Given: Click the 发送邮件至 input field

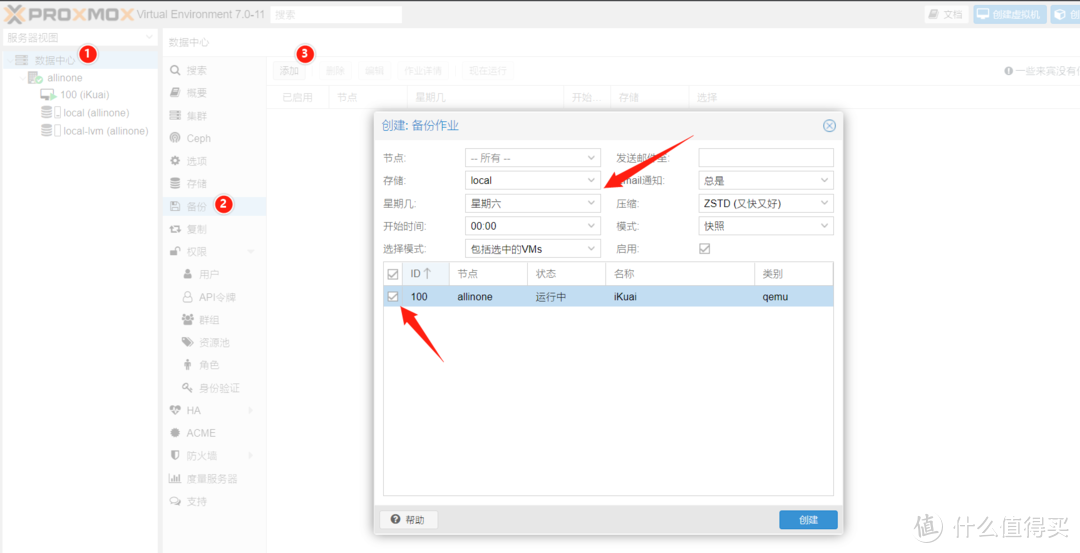Looking at the screenshot, I should click(x=766, y=158).
